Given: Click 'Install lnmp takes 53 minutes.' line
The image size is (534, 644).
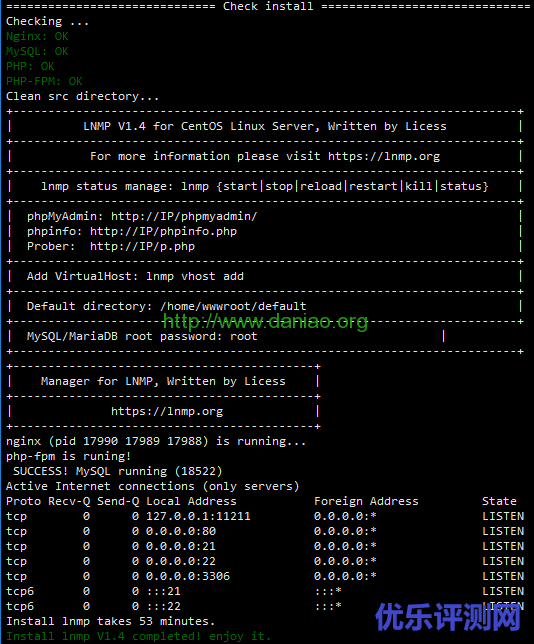Looking at the screenshot, I should coord(110,621).
